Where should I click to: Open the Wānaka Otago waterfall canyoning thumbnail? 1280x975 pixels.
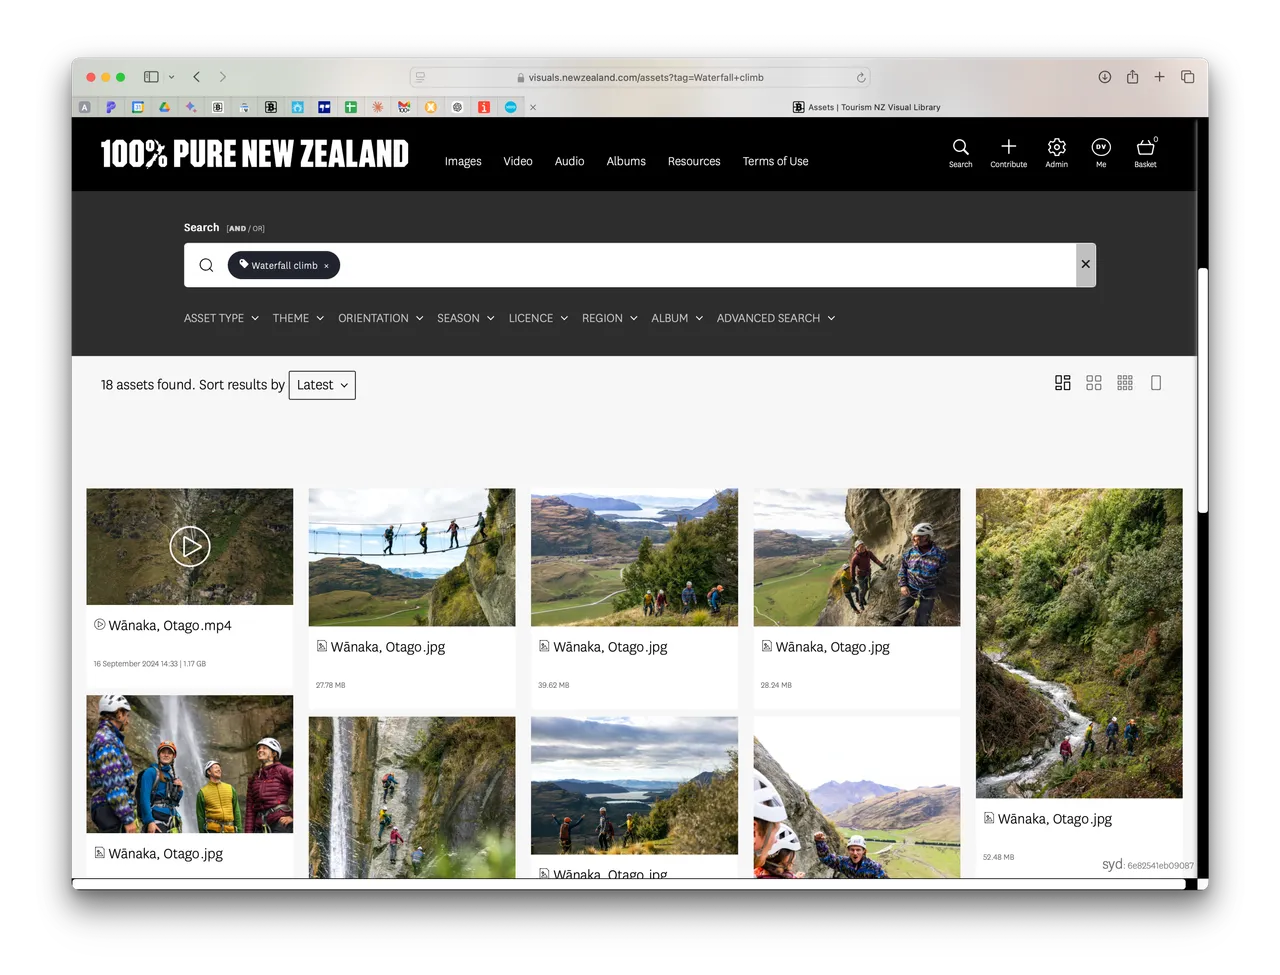click(1078, 640)
